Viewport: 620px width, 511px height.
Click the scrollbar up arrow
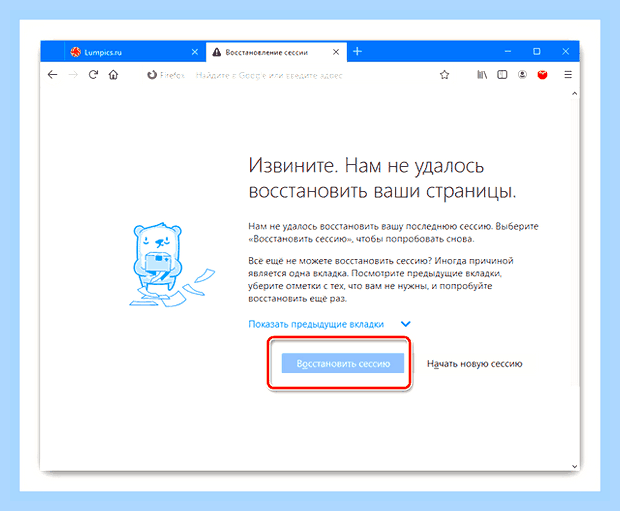(x=575, y=94)
